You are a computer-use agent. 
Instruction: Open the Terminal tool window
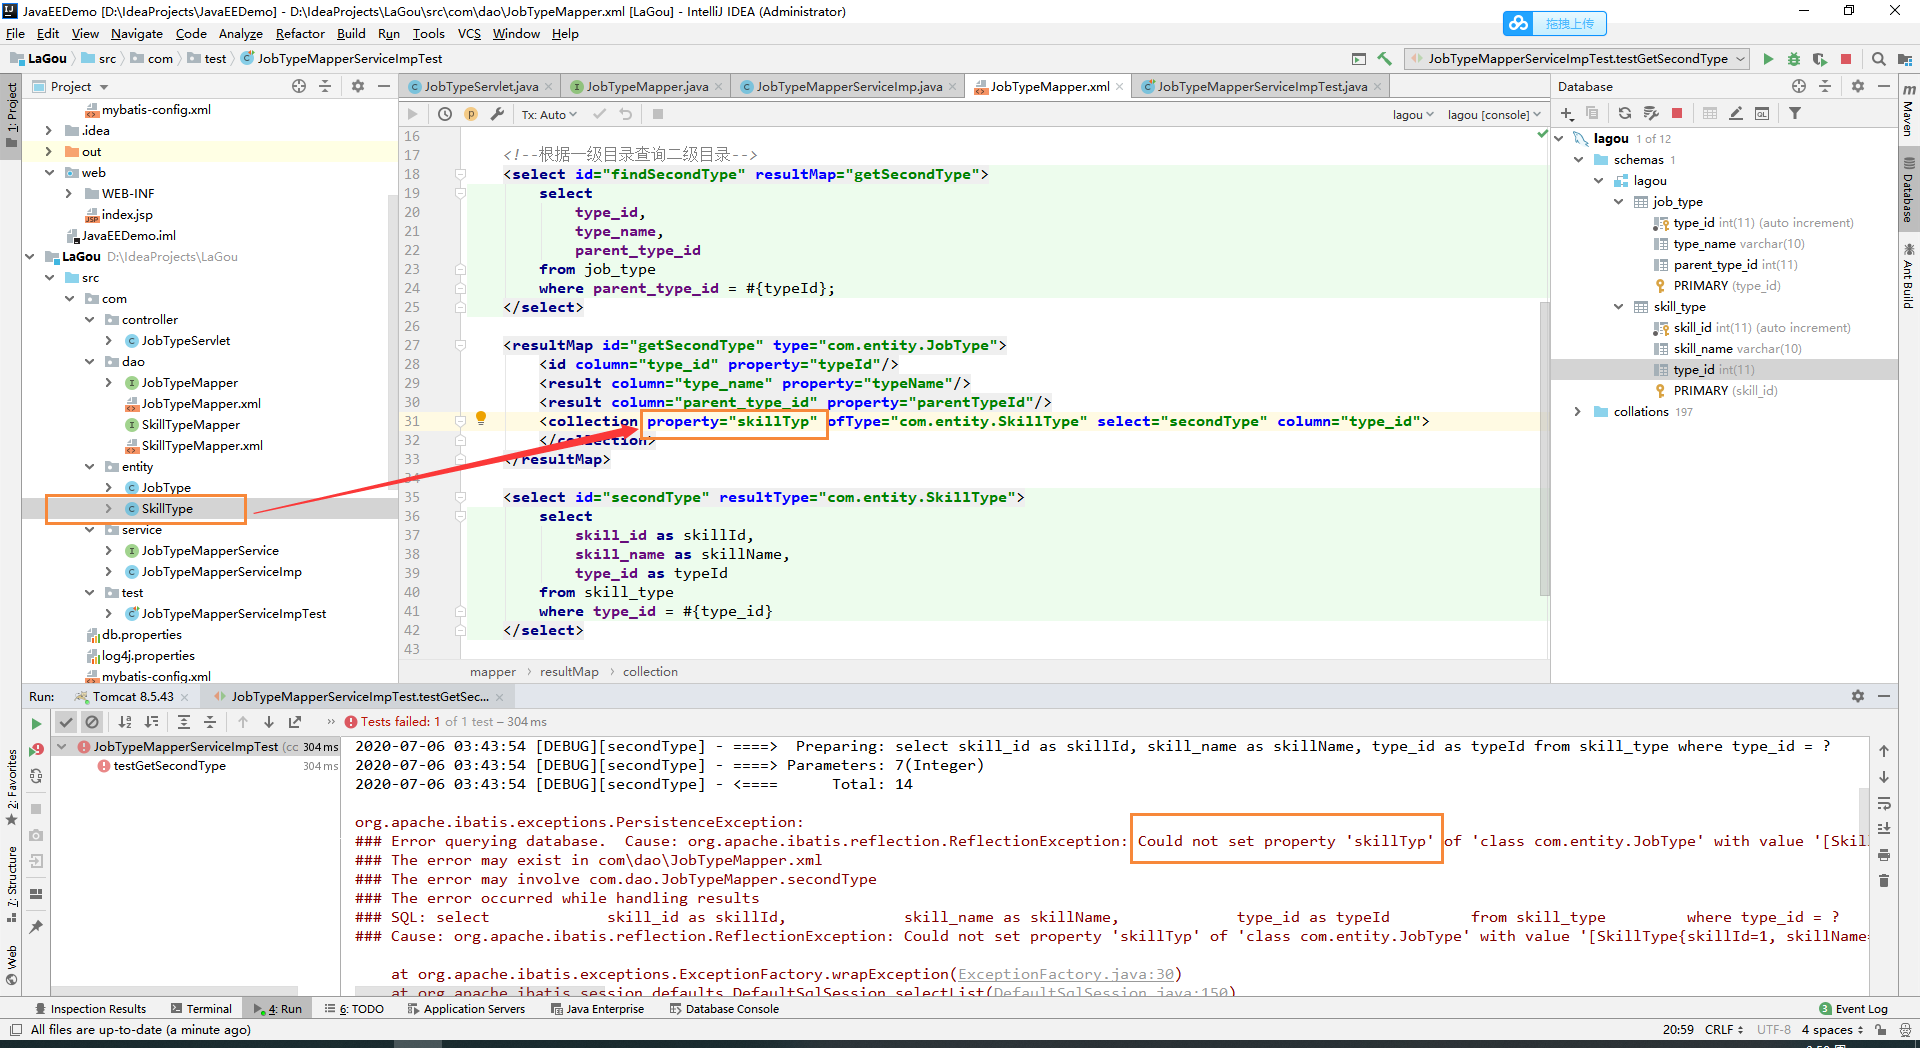(208, 1008)
